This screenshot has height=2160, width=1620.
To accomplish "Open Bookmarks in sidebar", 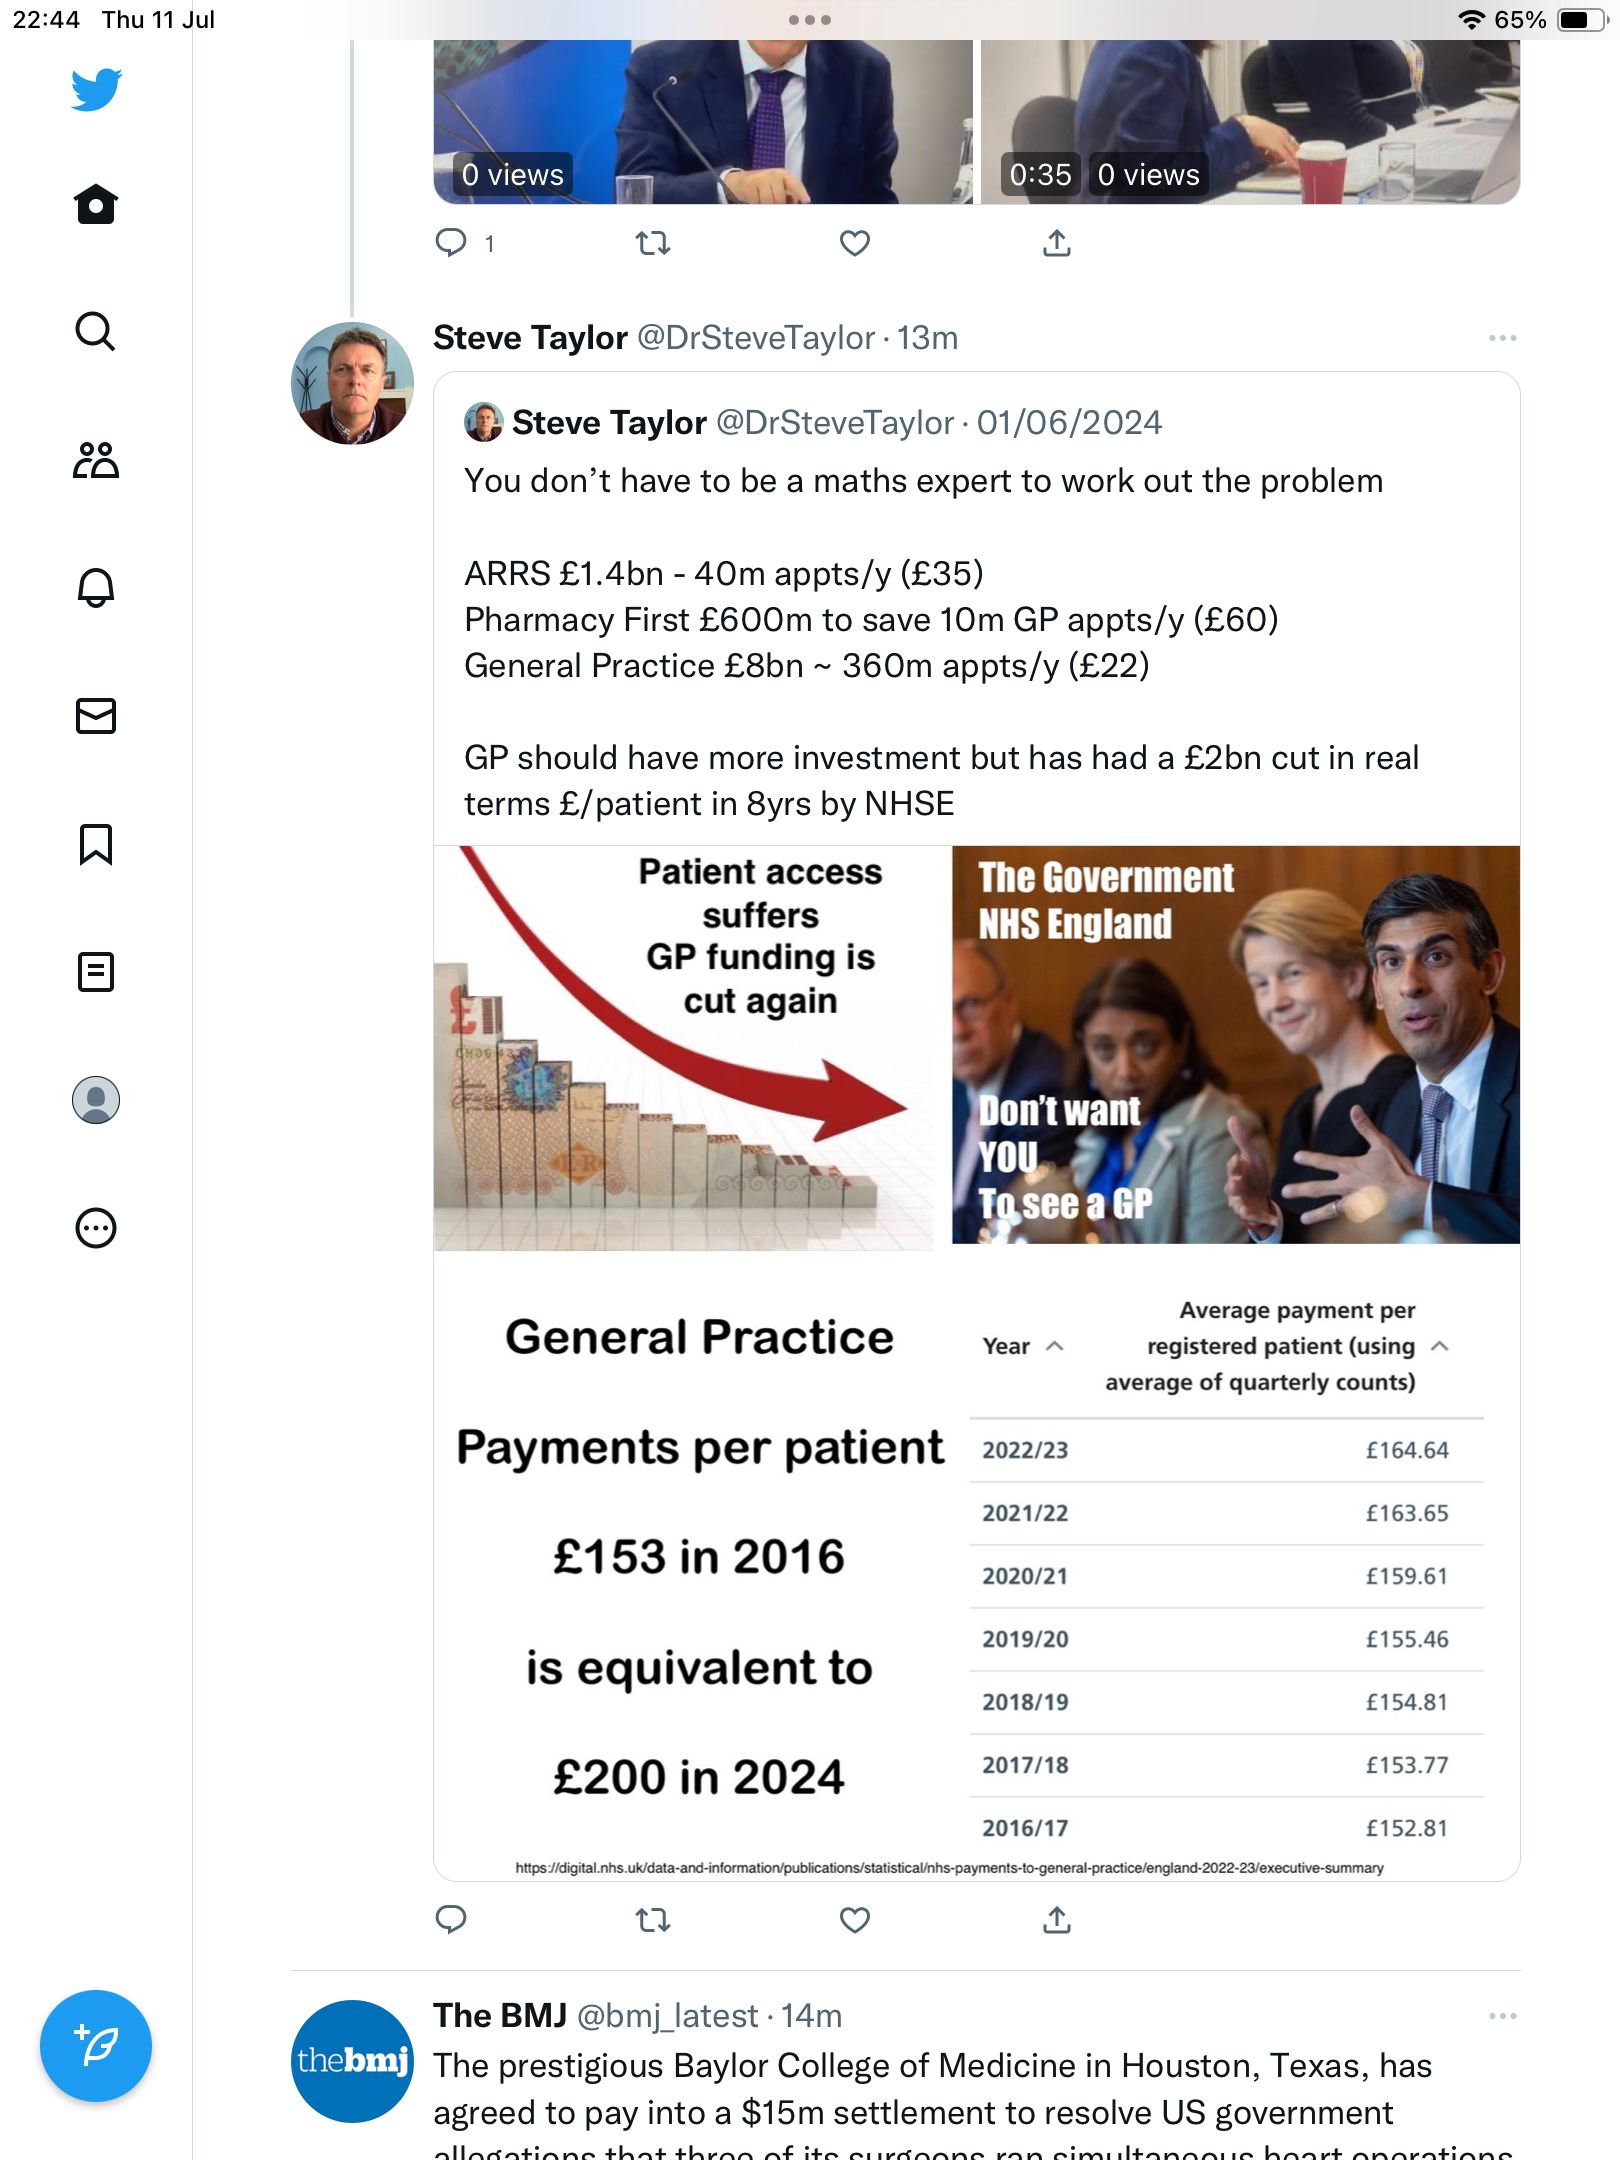I will [96, 844].
